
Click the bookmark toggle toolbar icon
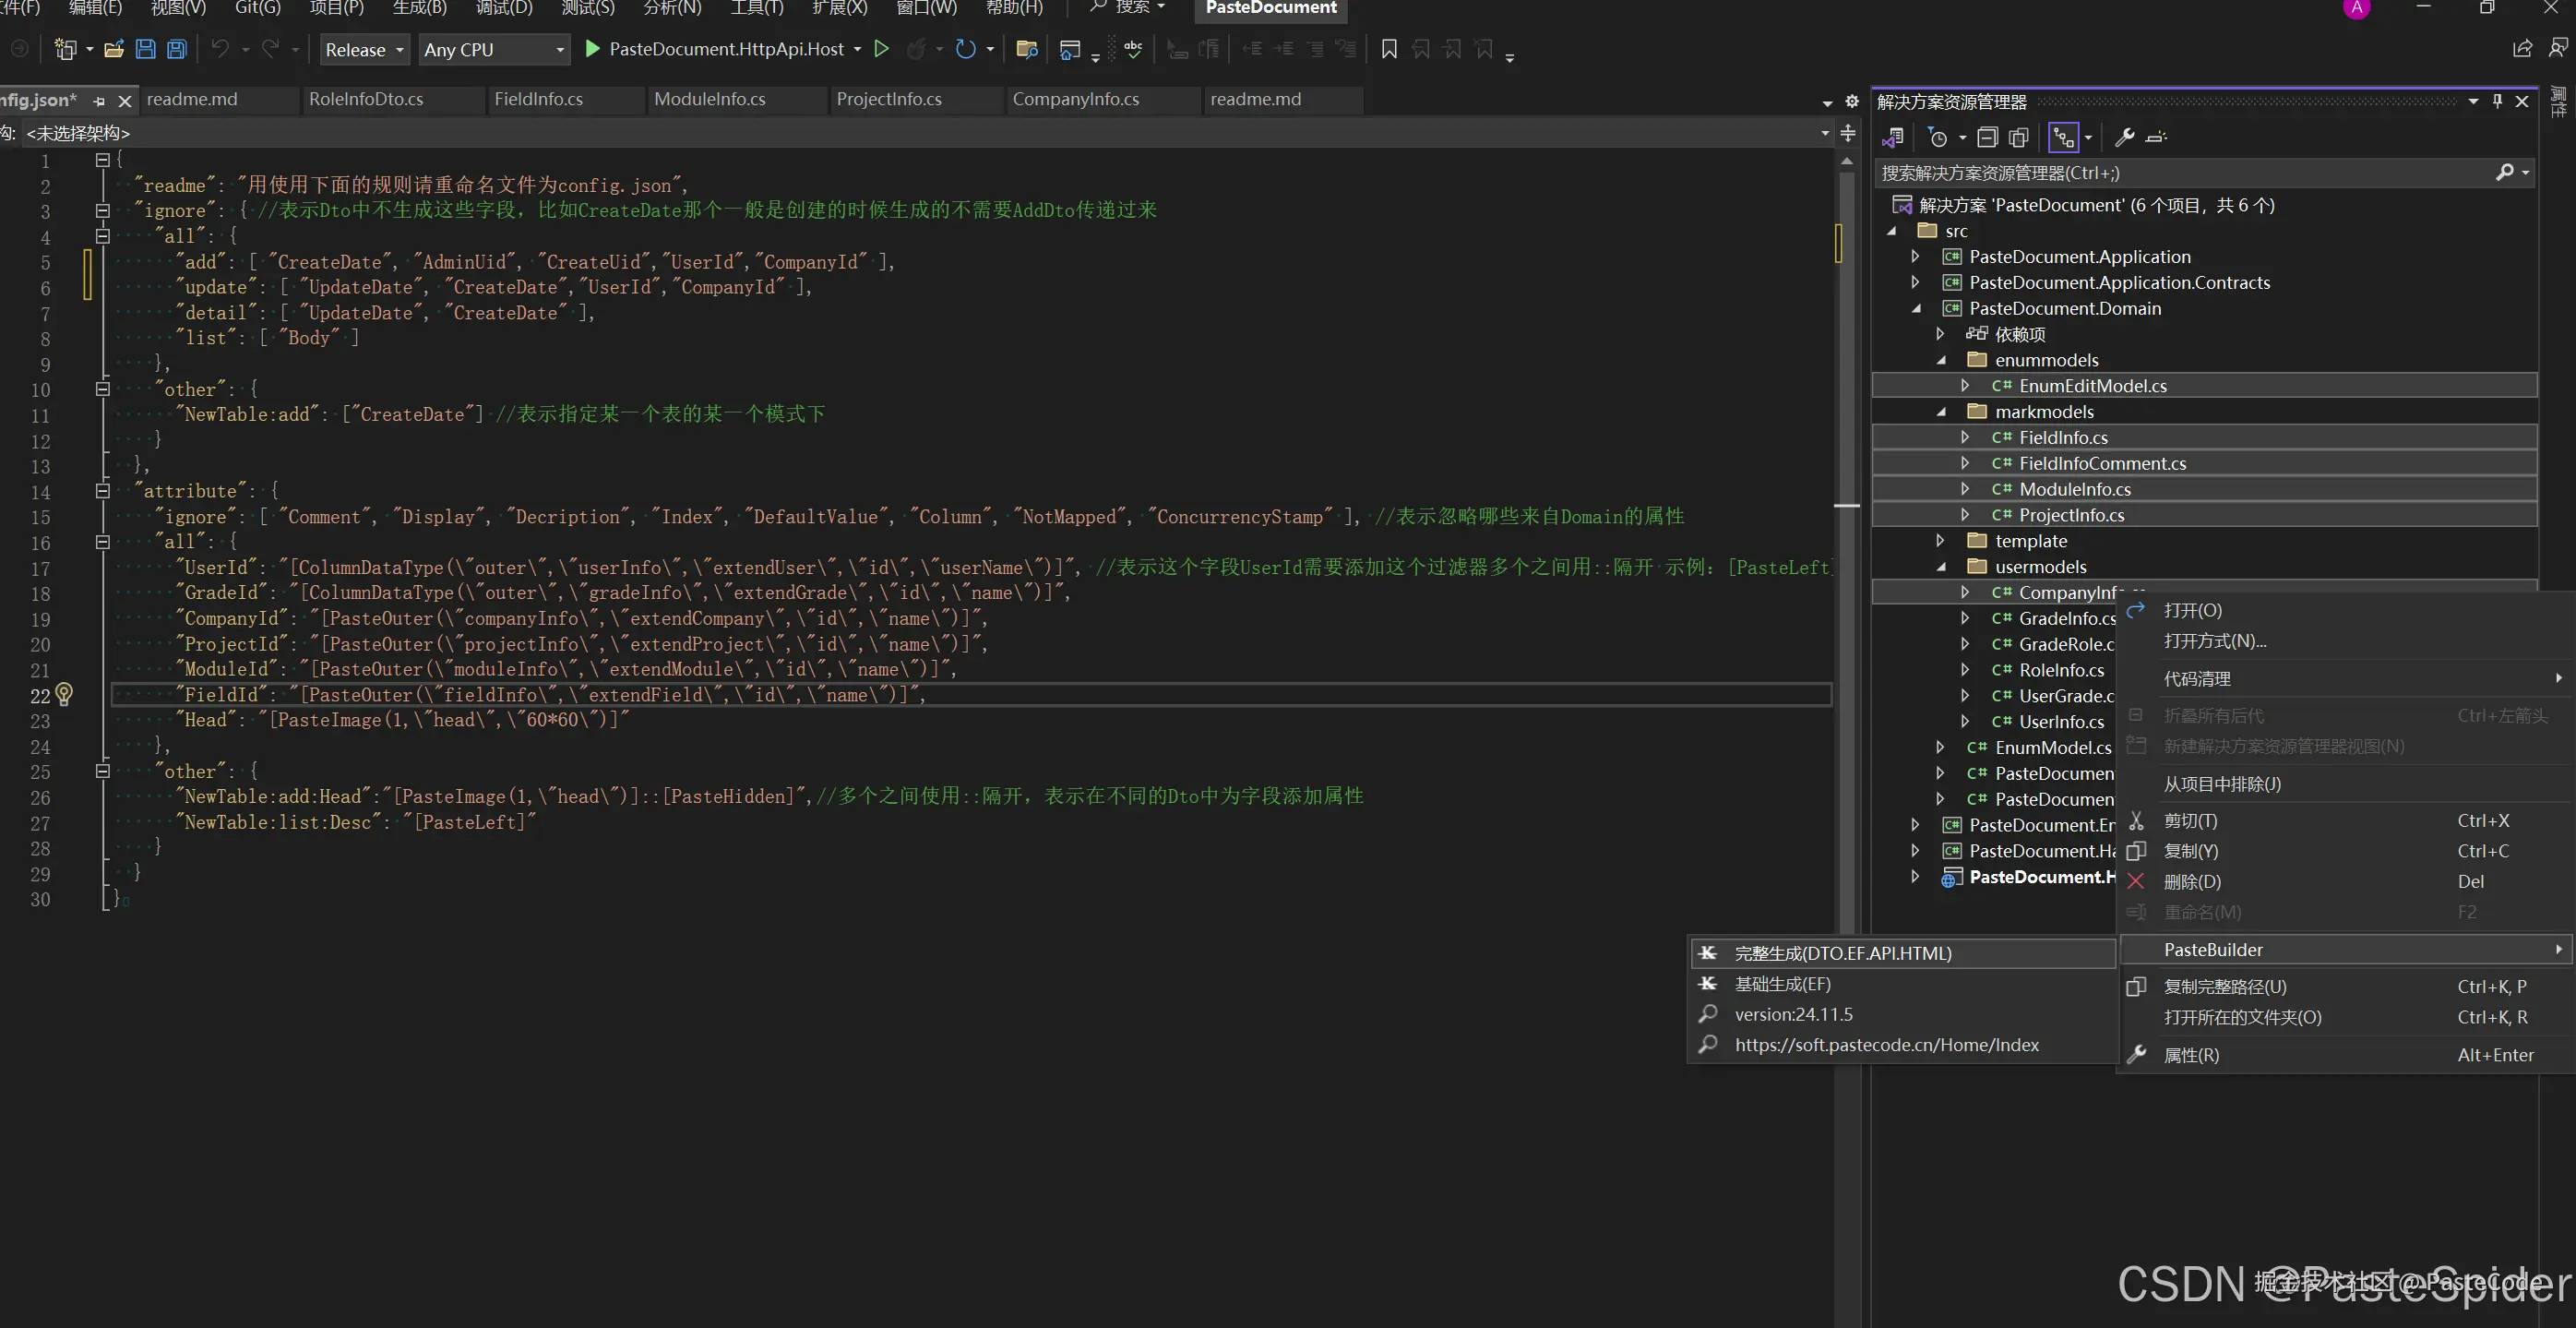[x=1389, y=49]
